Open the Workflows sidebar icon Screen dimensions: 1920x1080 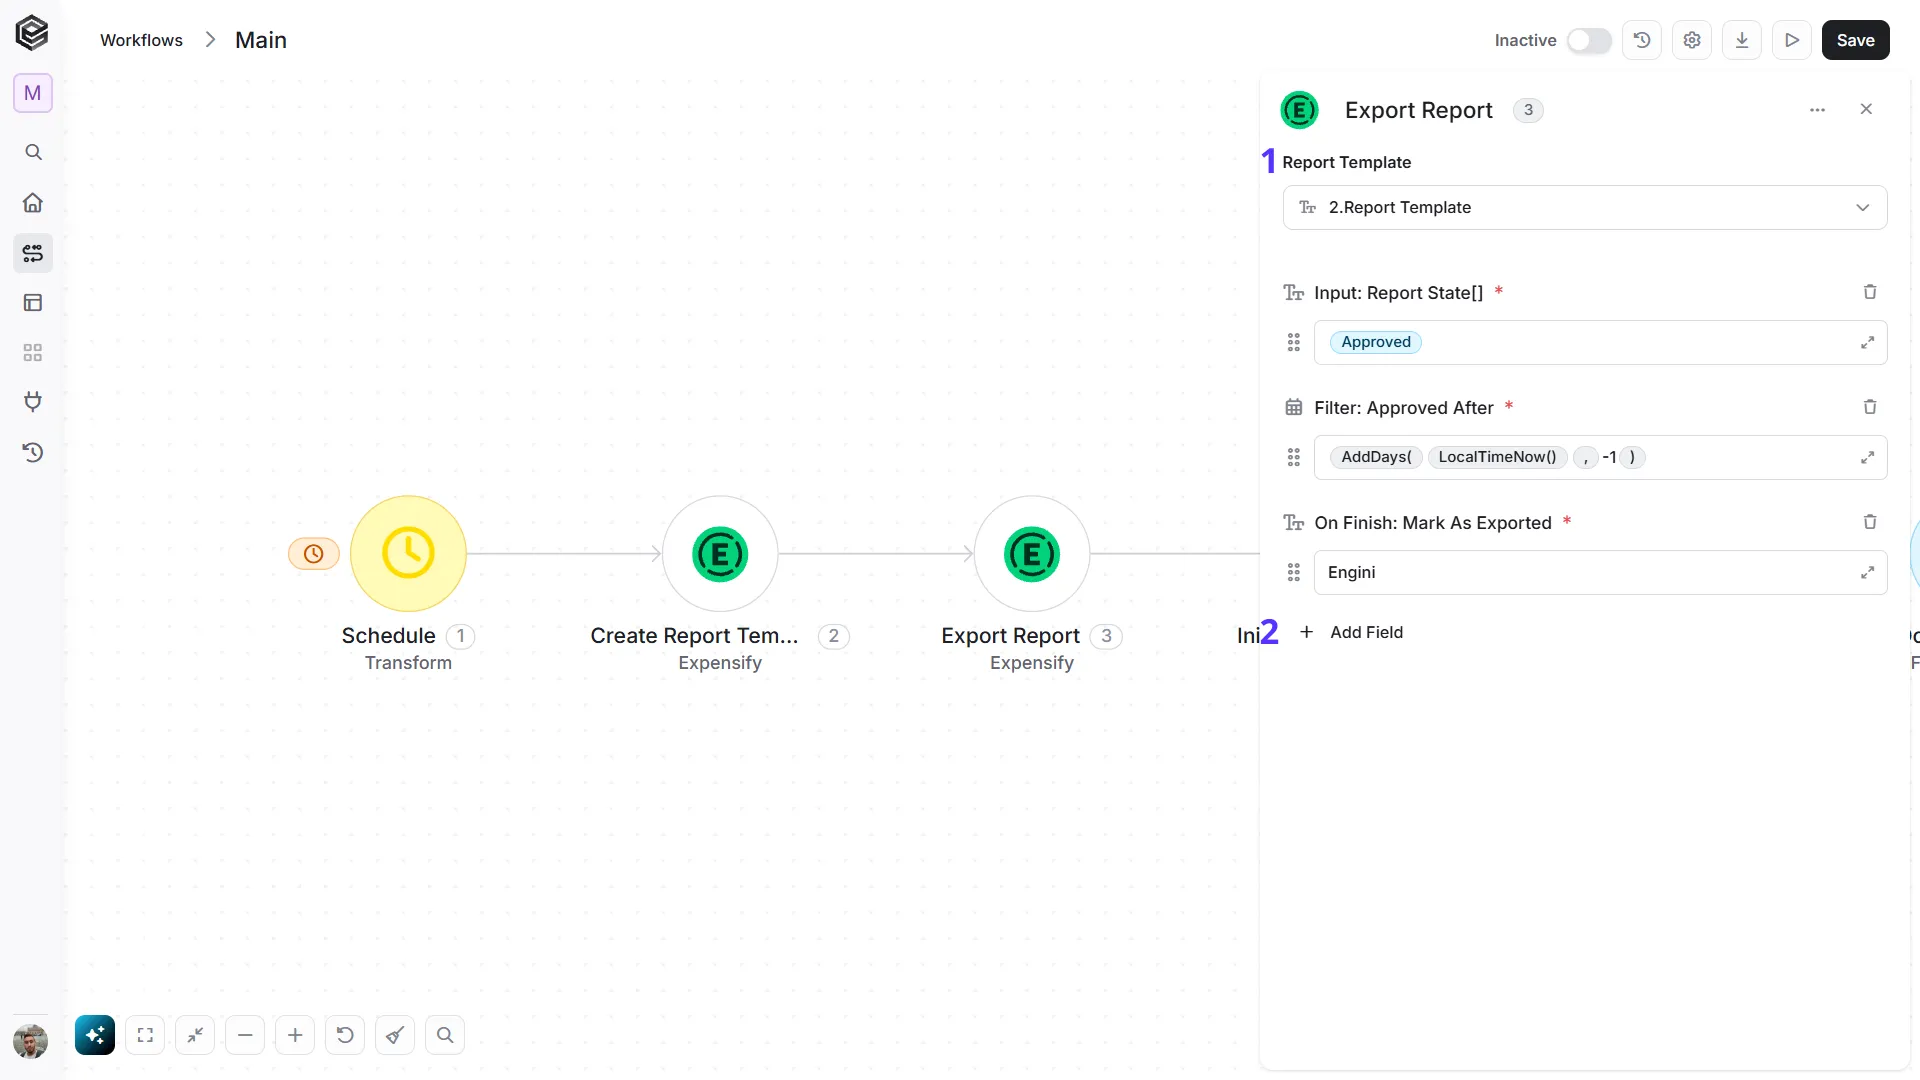(33, 253)
